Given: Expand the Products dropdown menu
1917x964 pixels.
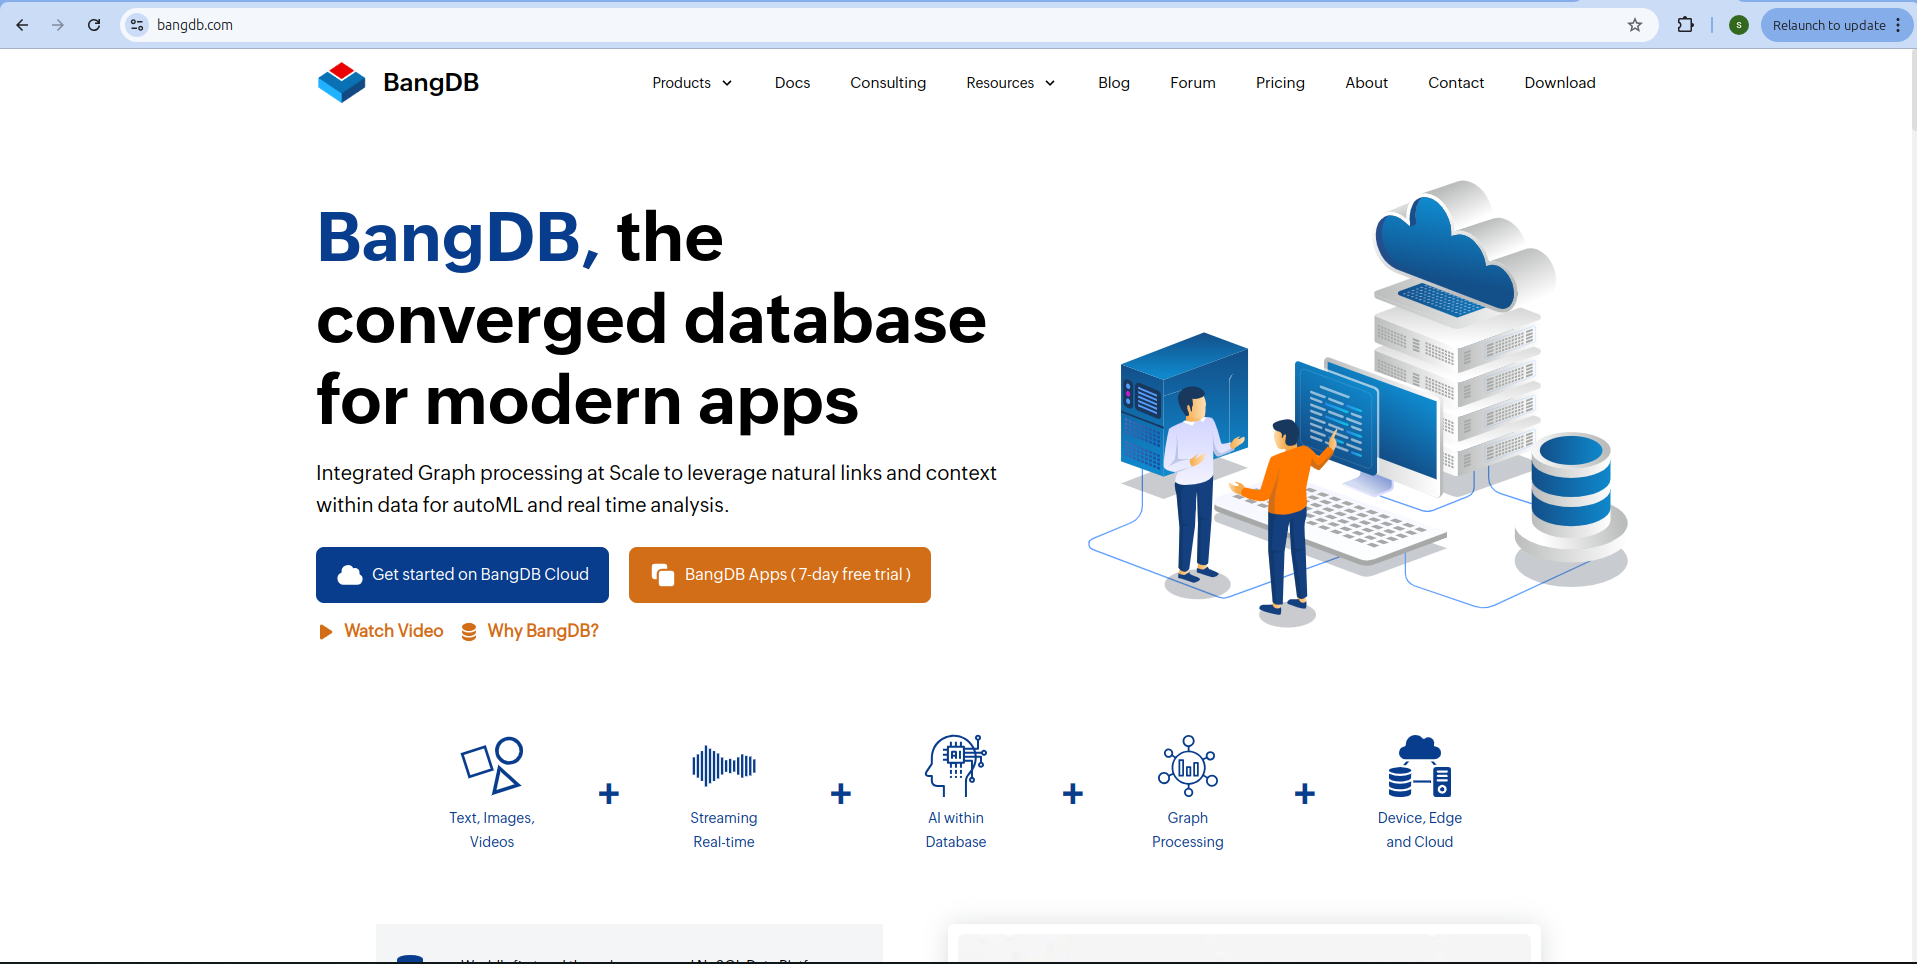Looking at the screenshot, I should [692, 83].
